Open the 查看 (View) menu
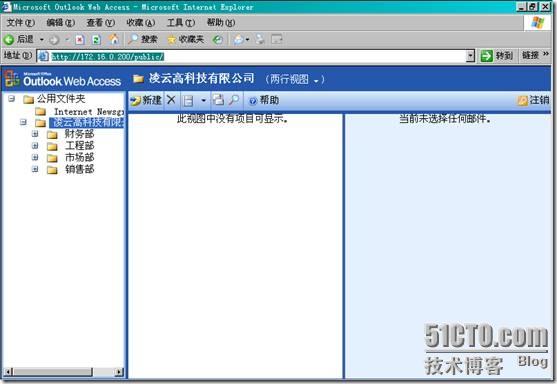557x384 pixels. tap(101, 23)
